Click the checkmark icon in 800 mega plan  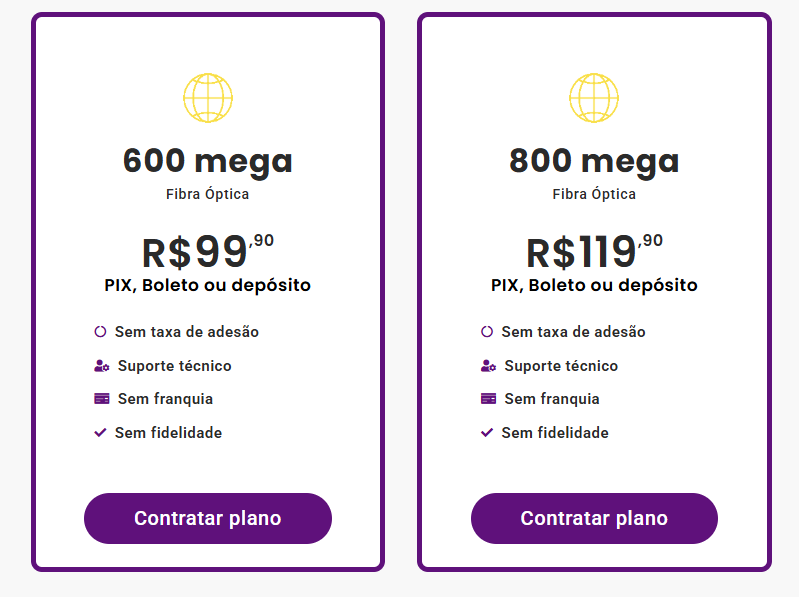(487, 433)
